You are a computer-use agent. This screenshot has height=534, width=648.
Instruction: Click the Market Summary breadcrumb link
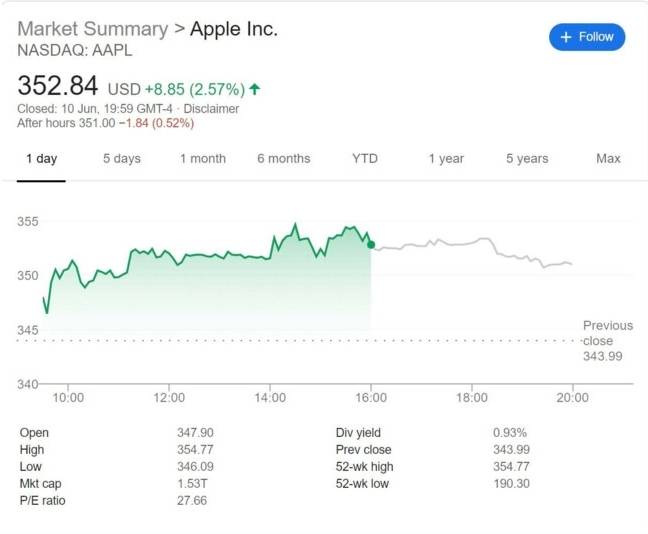click(93, 29)
